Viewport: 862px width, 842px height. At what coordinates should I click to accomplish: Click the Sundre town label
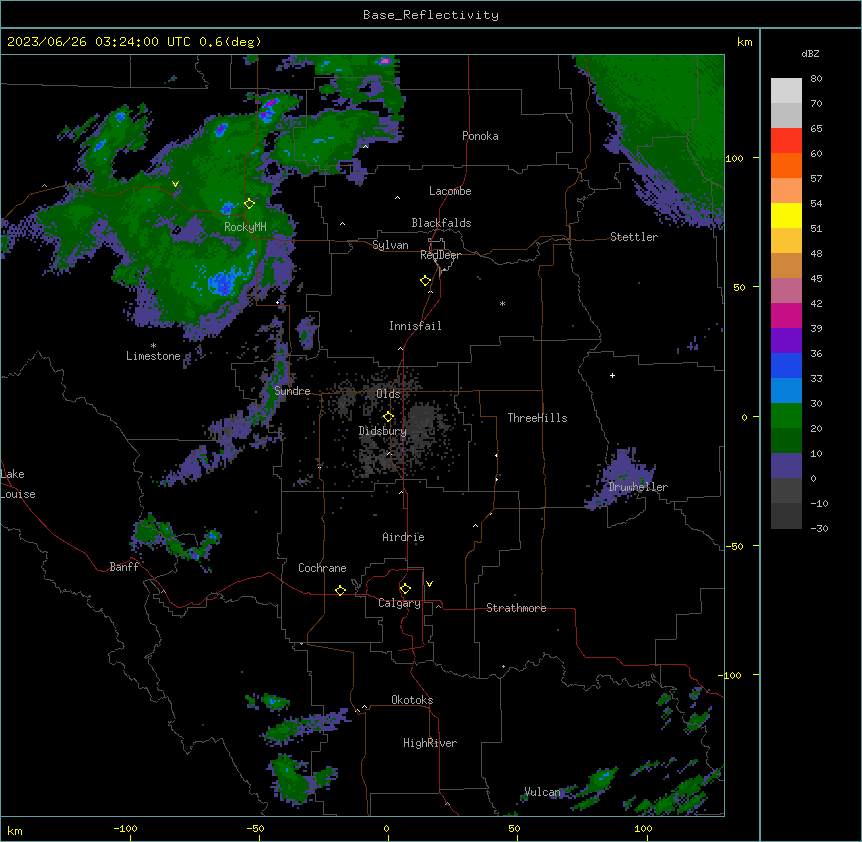coord(292,391)
